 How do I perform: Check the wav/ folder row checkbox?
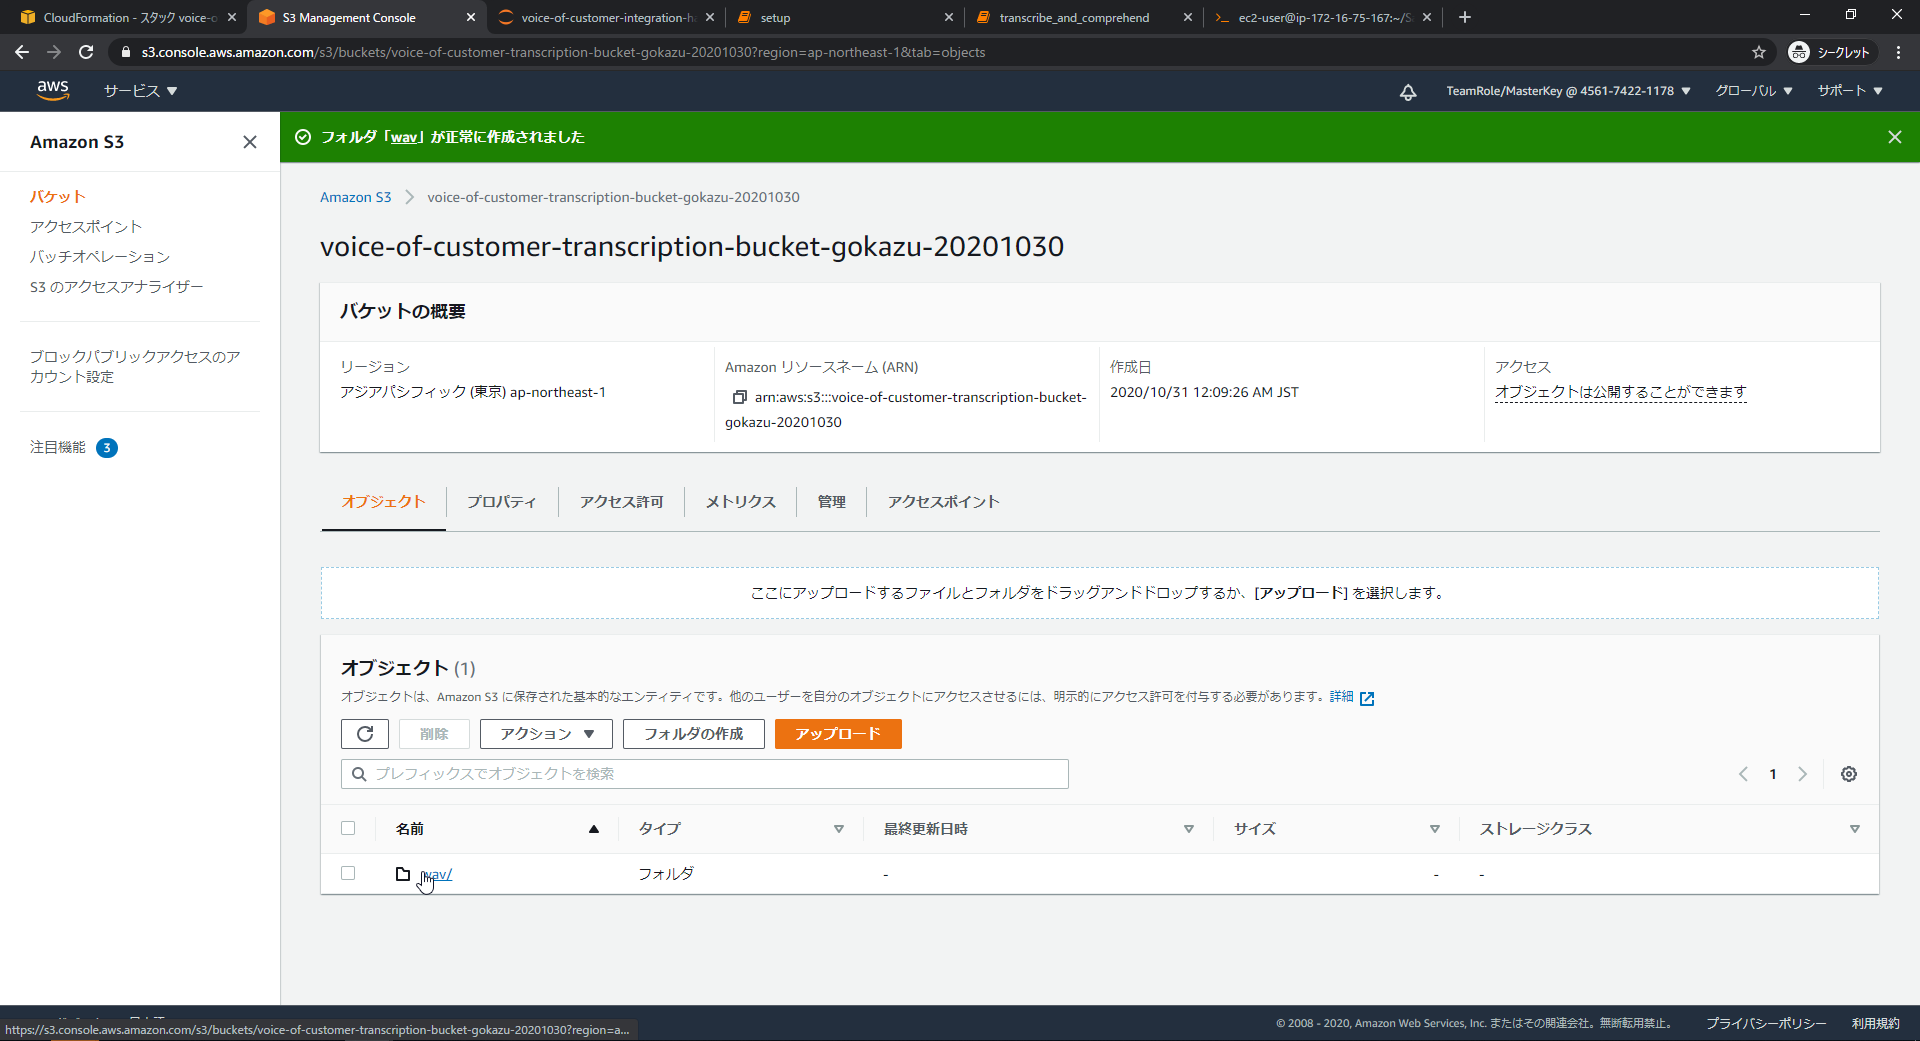point(348,873)
